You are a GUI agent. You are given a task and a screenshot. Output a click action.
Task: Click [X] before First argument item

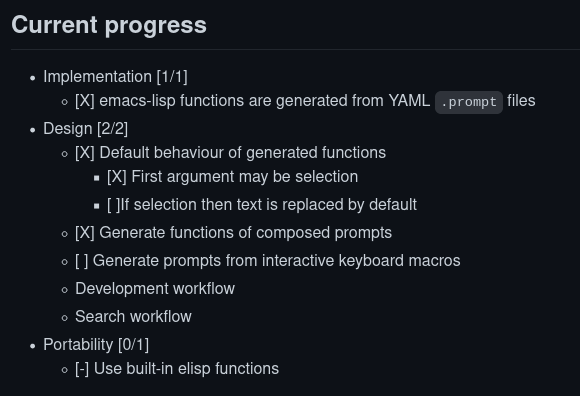[117, 177]
